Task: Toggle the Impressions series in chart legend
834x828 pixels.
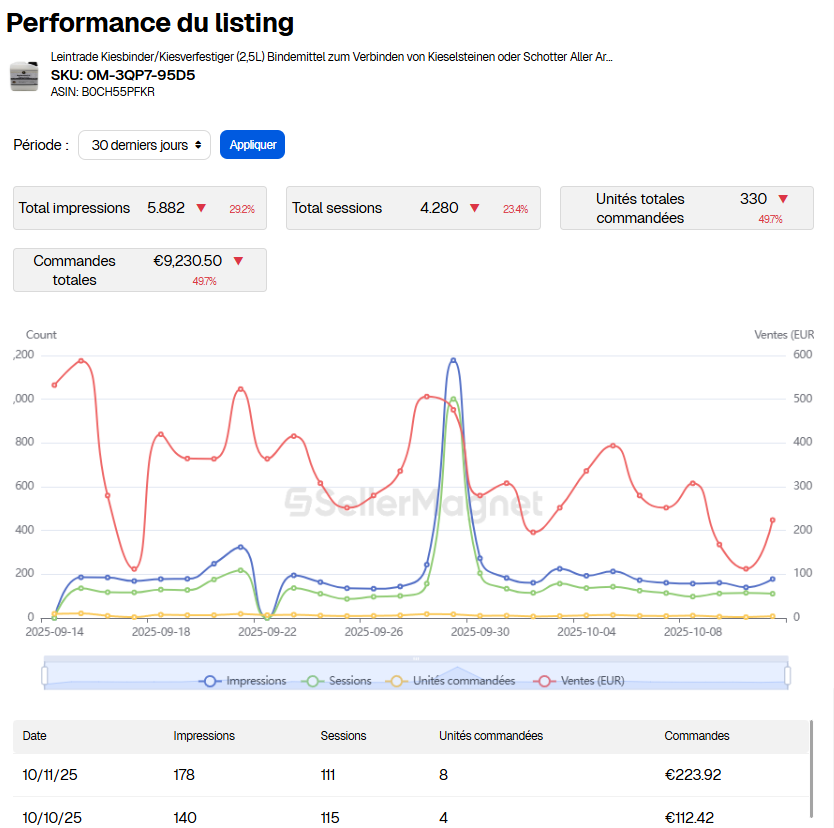Action: (x=243, y=681)
